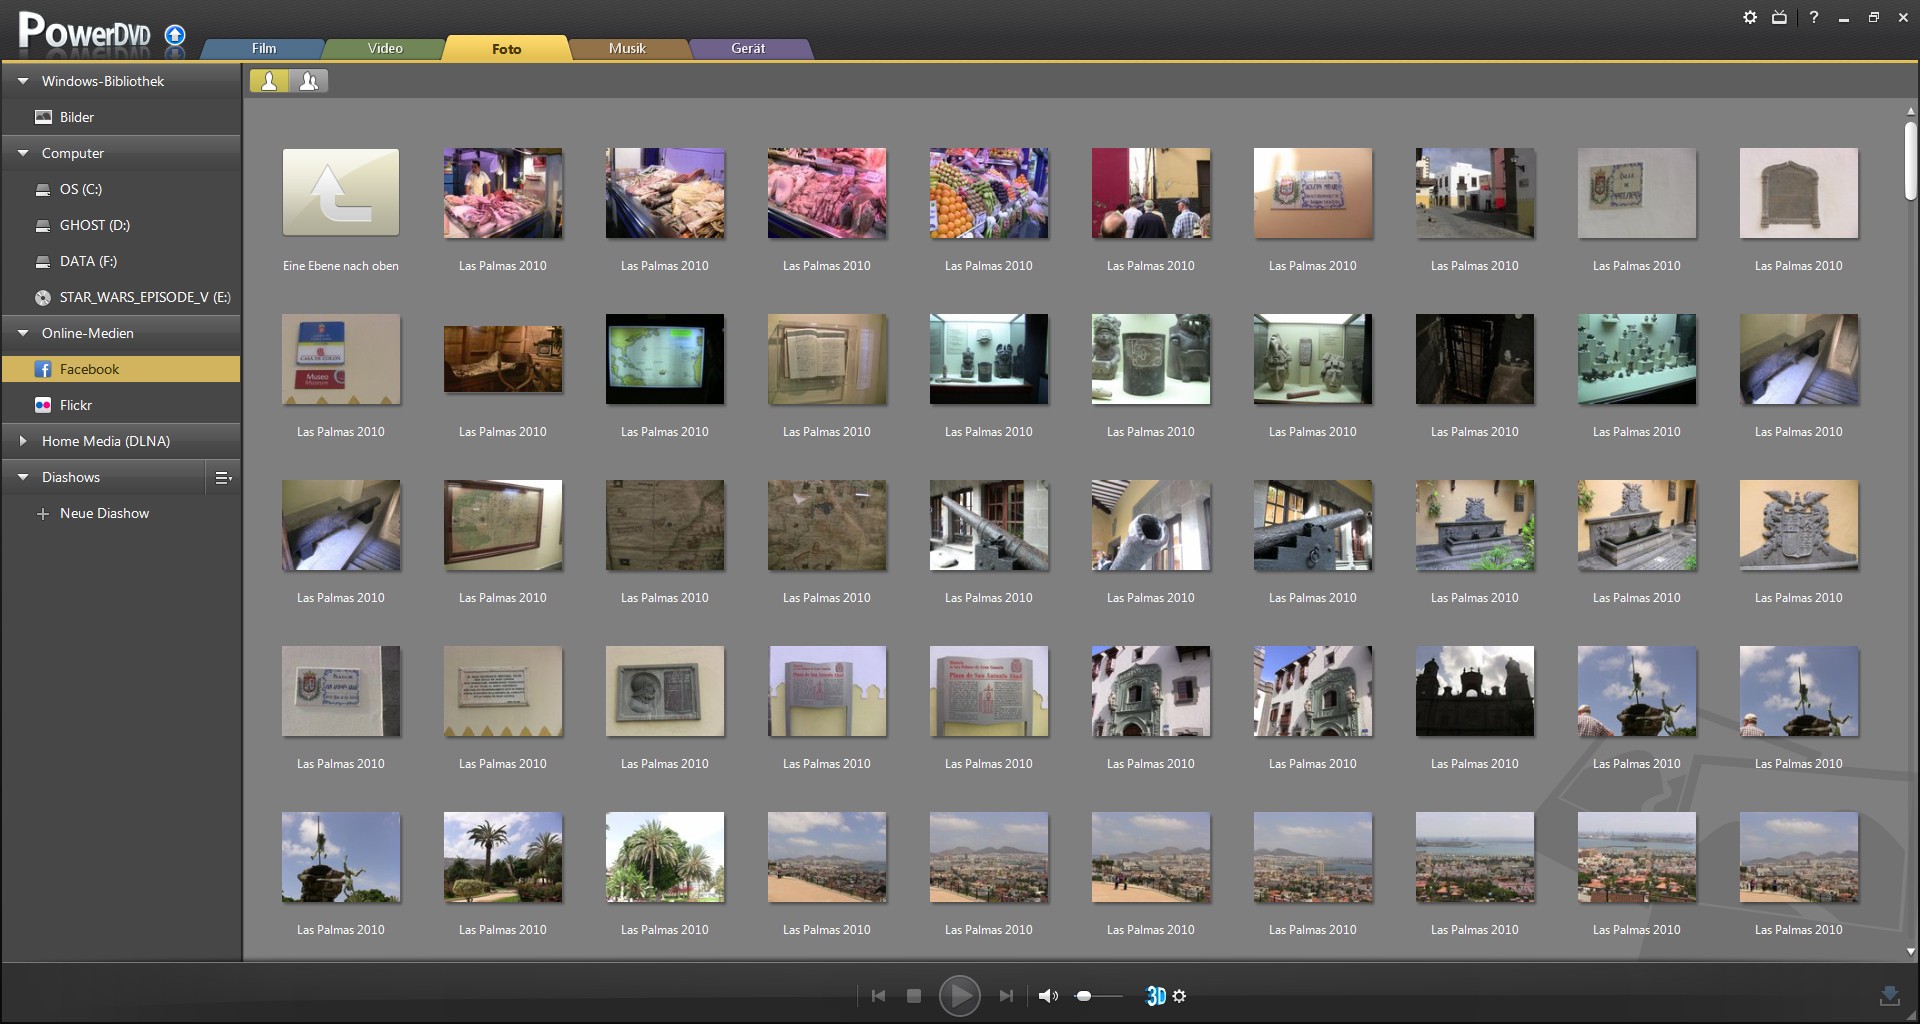
Task: Open PowerDVD settings via the gear icon
Action: pyautogui.click(x=1750, y=17)
